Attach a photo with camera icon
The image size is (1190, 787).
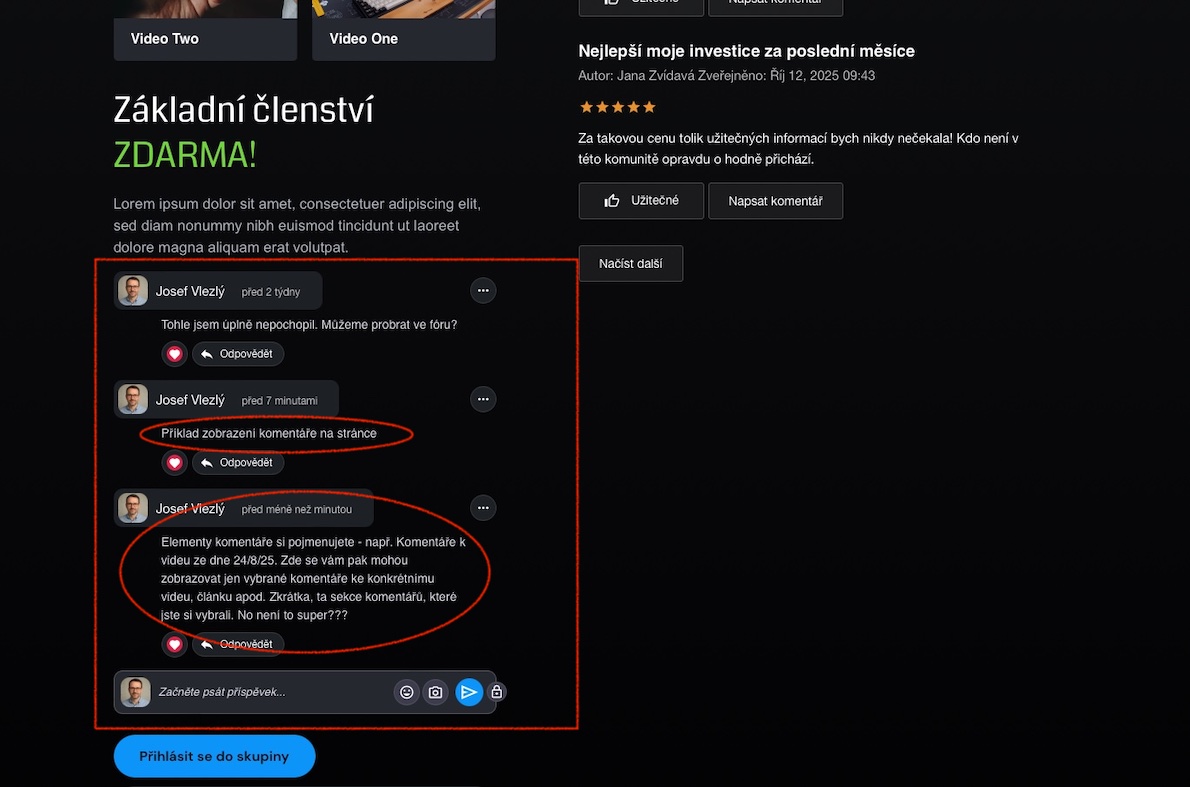436,692
